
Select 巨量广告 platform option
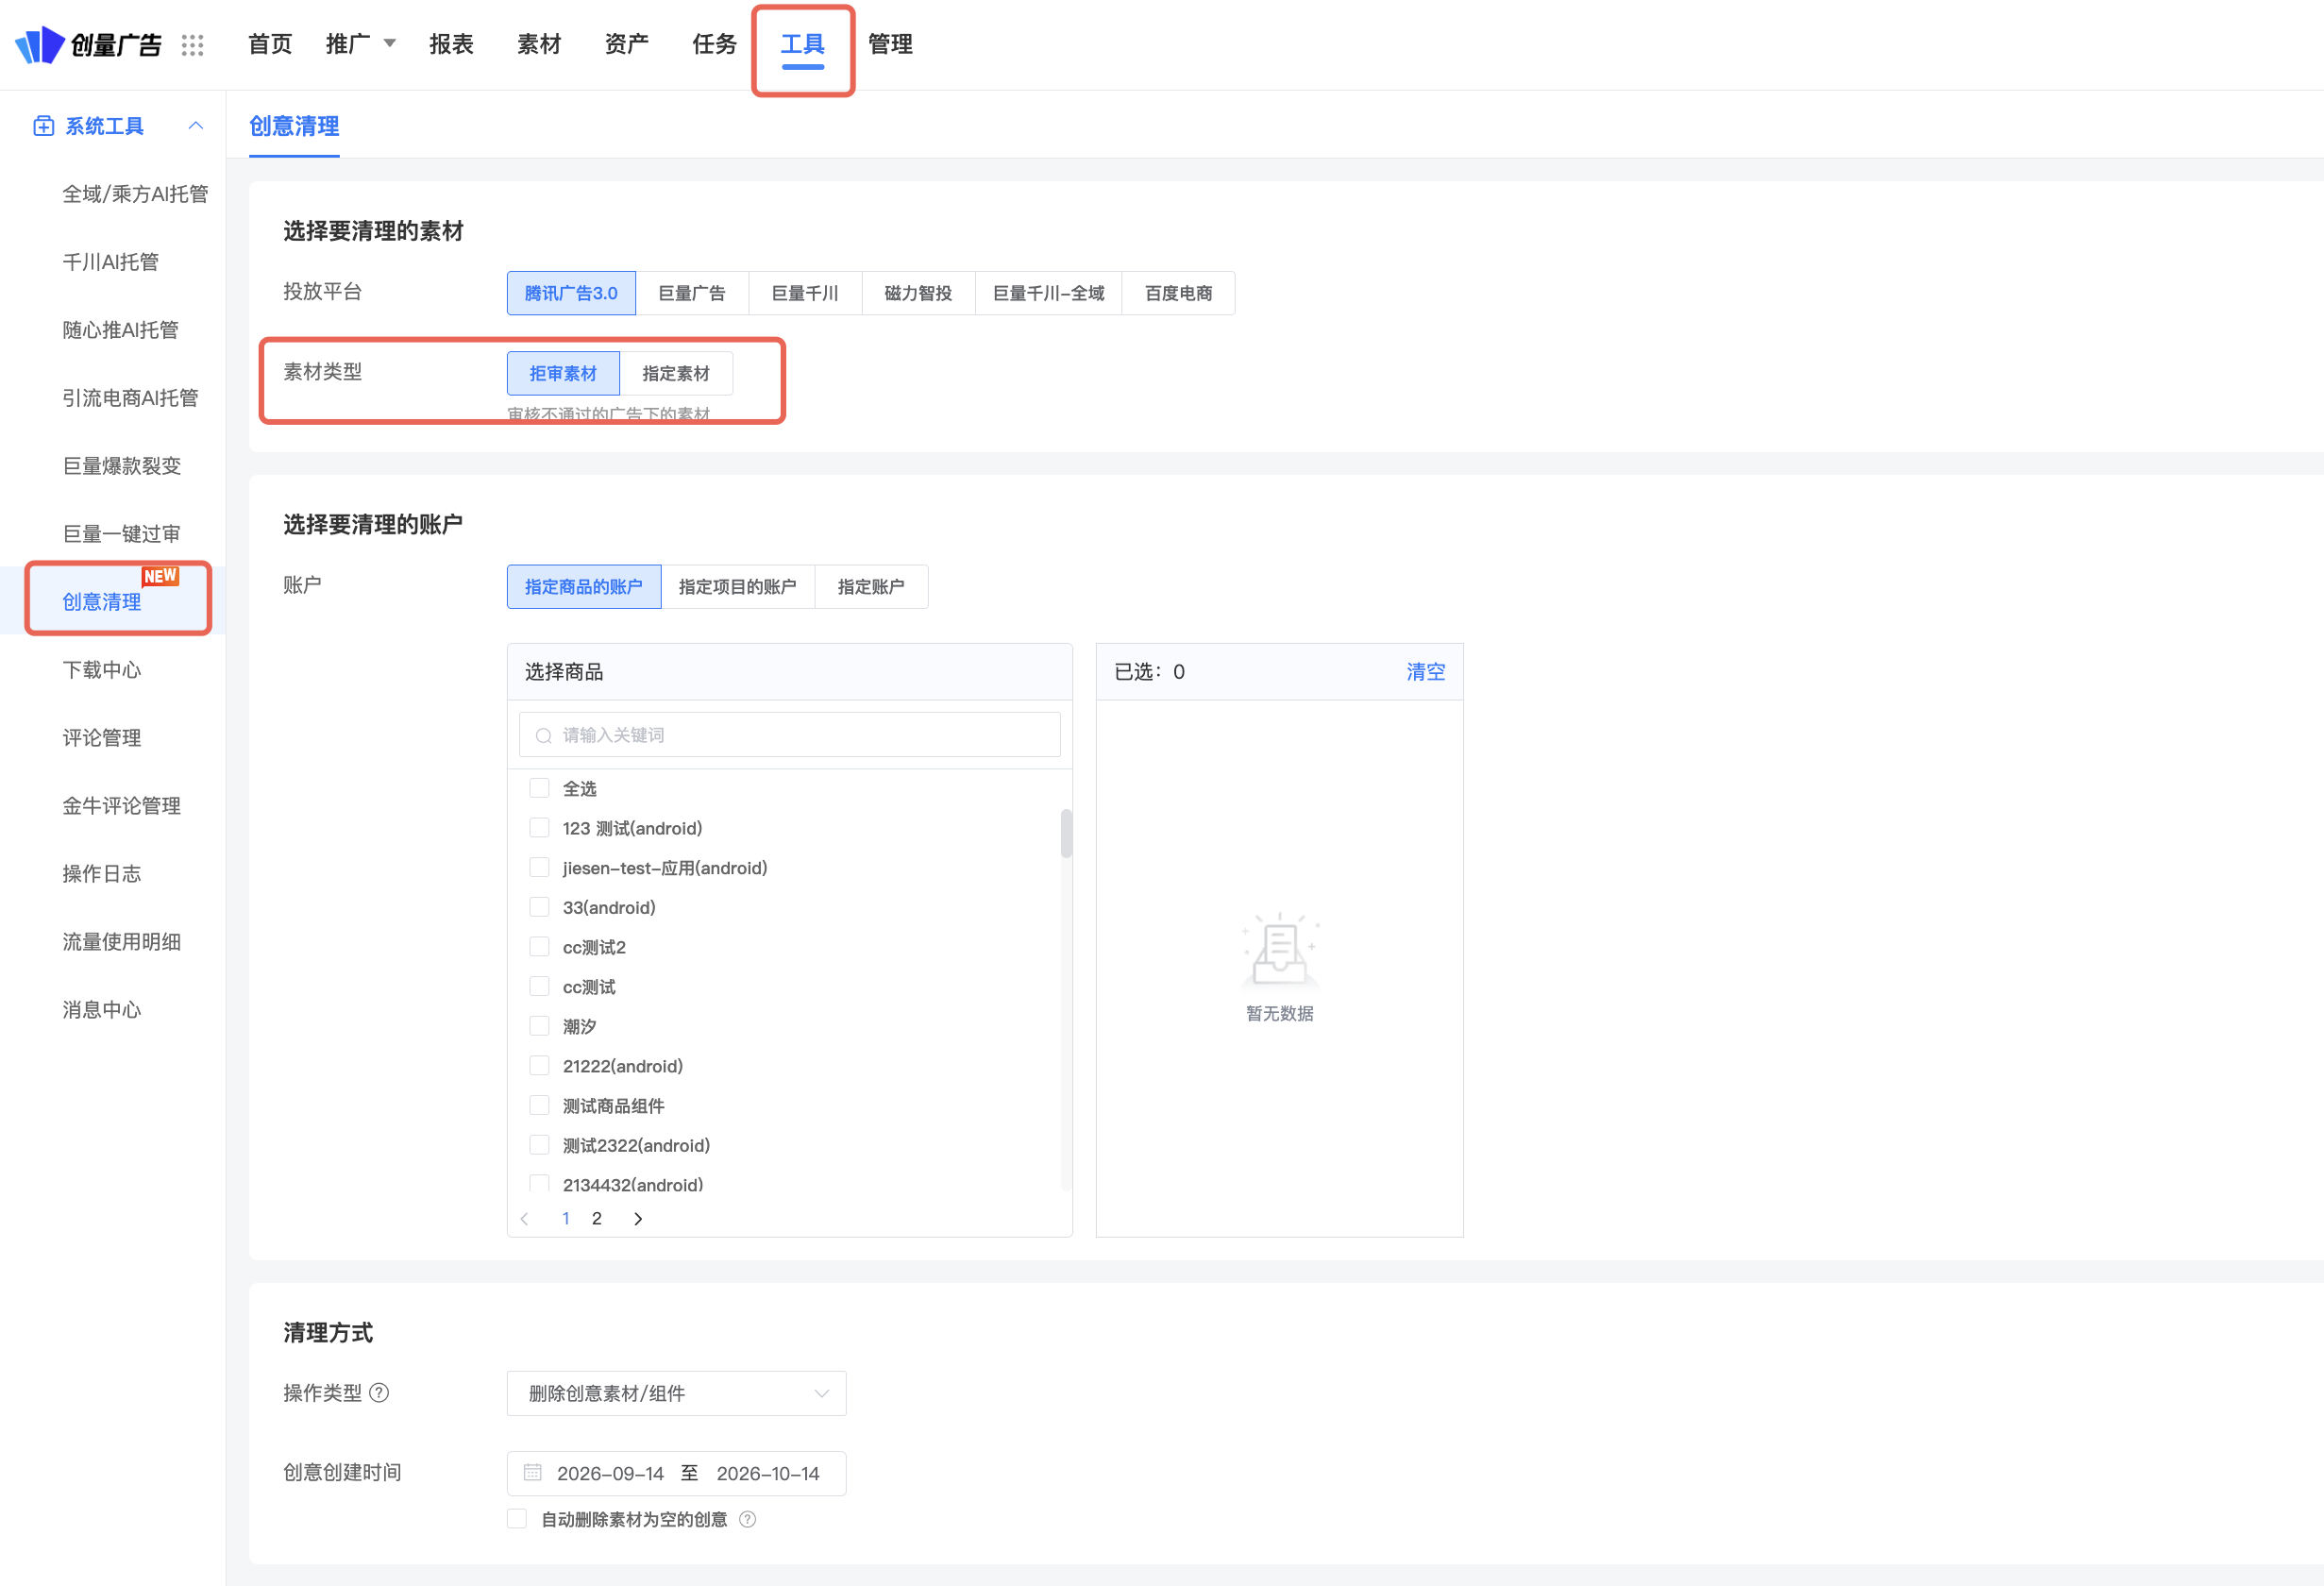click(x=692, y=293)
